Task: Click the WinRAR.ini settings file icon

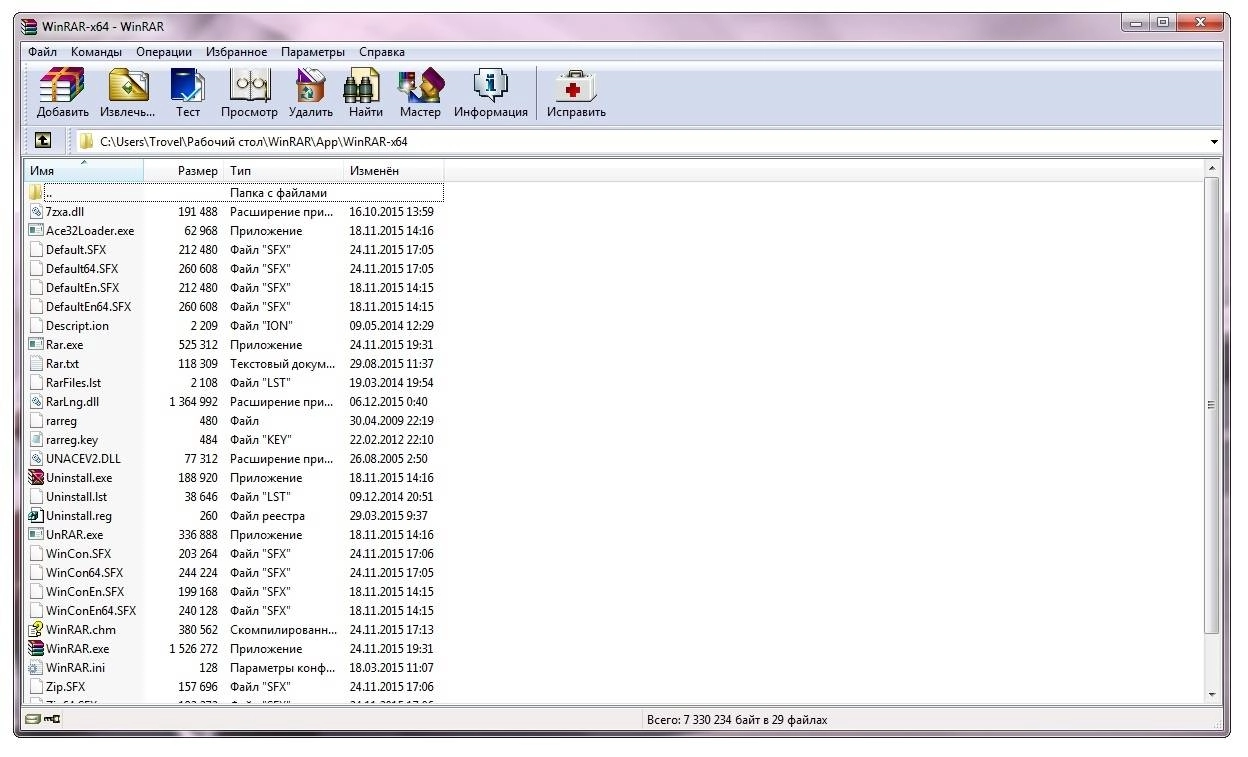Action: pyautogui.click(x=37, y=668)
